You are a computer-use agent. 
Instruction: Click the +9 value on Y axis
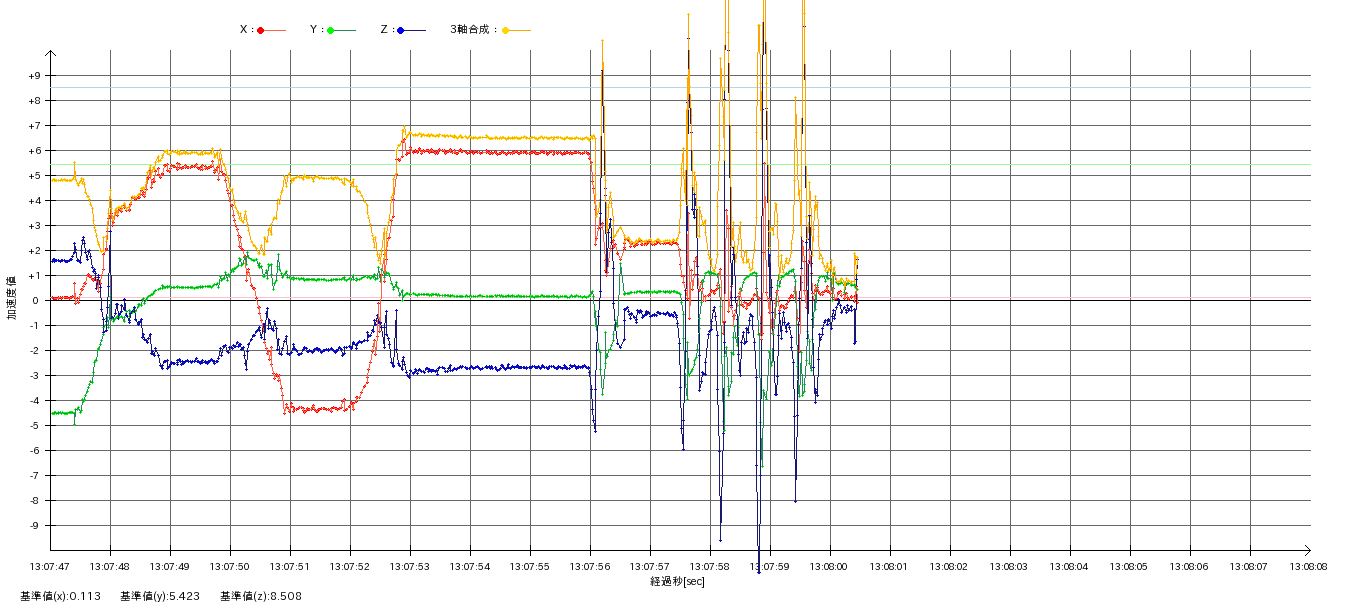coord(34,76)
